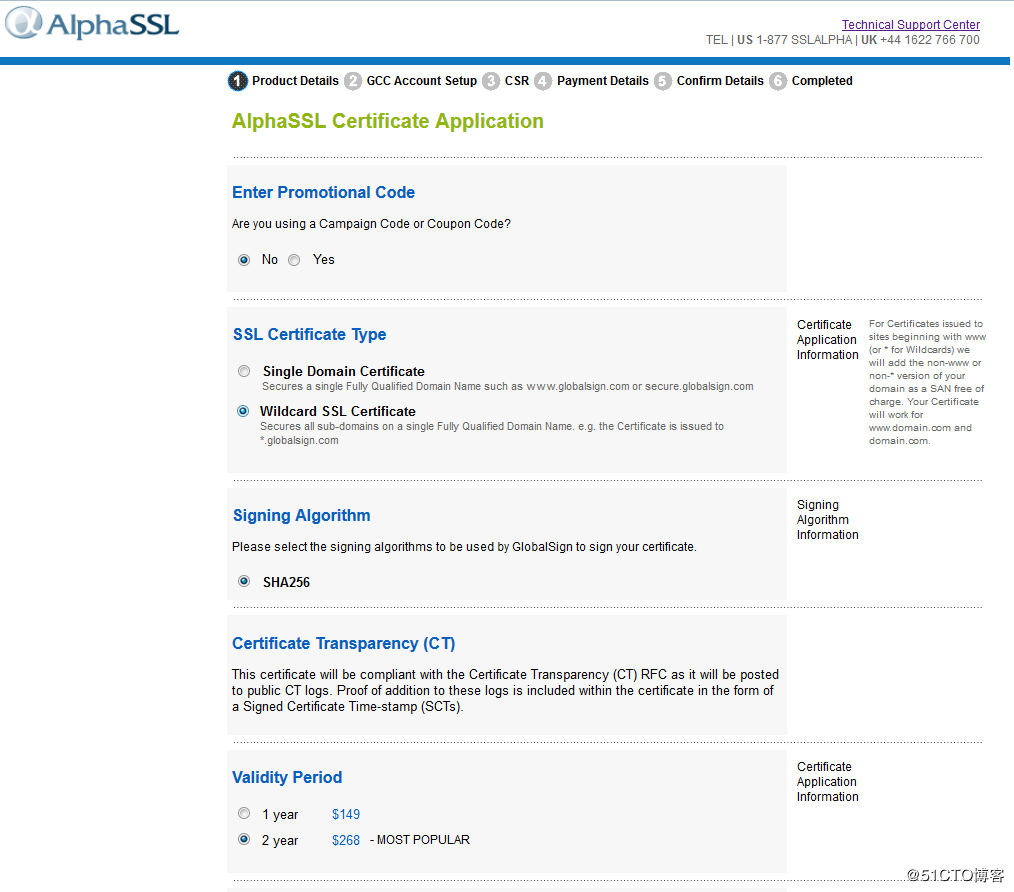Image resolution: width=1014 pixels, height=892 pixels.
Task: Click the Campaign Code or Coupon Code question
Action: (371, 224)
